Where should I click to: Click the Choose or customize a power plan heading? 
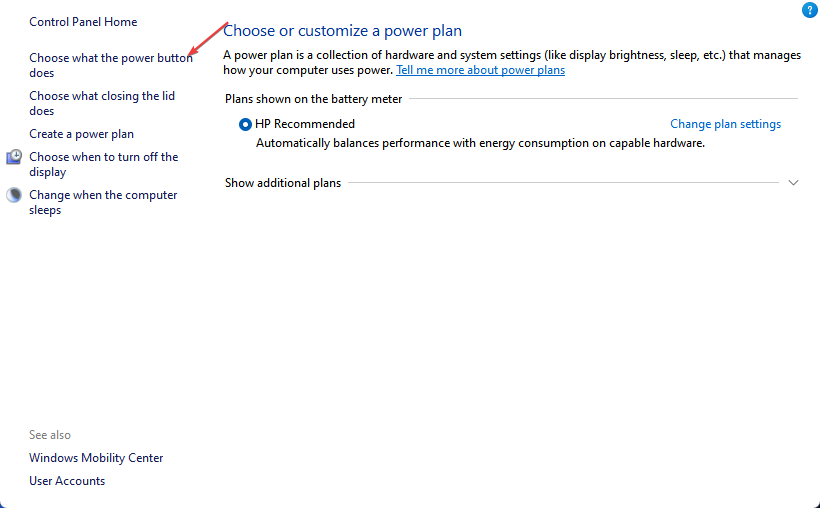point(342,31)
